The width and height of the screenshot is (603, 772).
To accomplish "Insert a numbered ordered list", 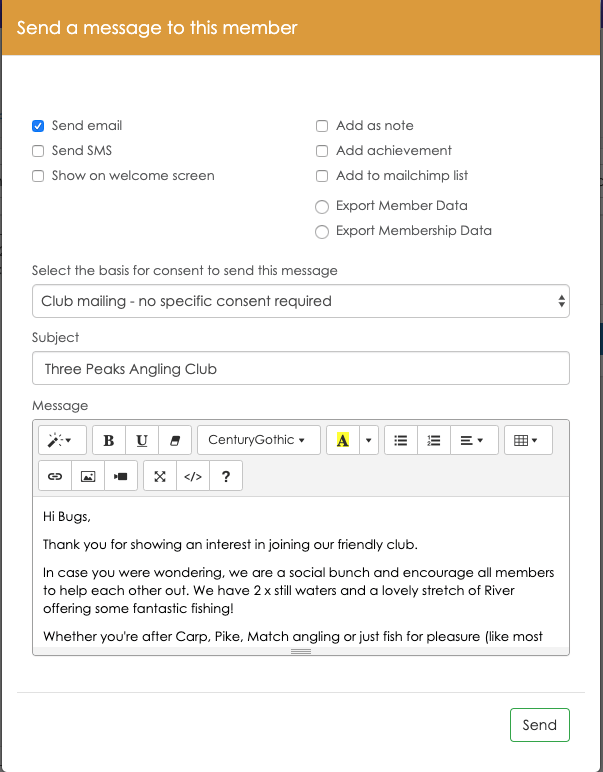I will [x=433, y=440].
